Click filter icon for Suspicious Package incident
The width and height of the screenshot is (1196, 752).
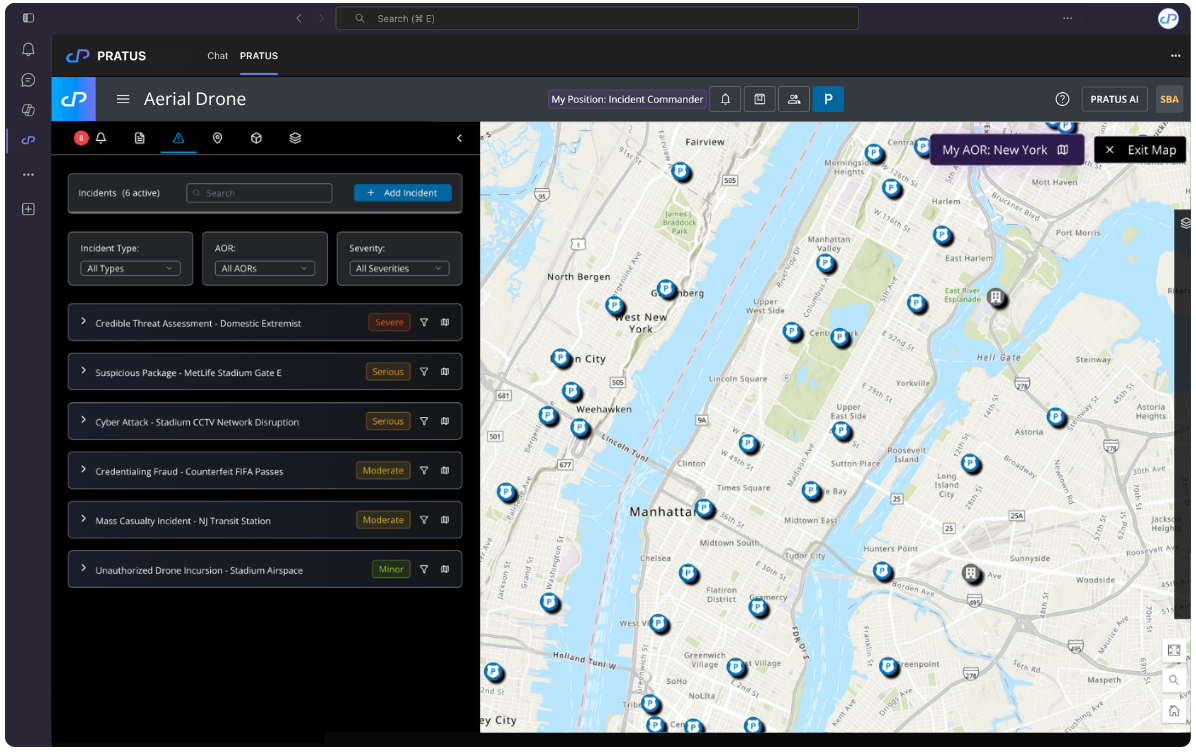pyautogui.click(x=424, y=372)
